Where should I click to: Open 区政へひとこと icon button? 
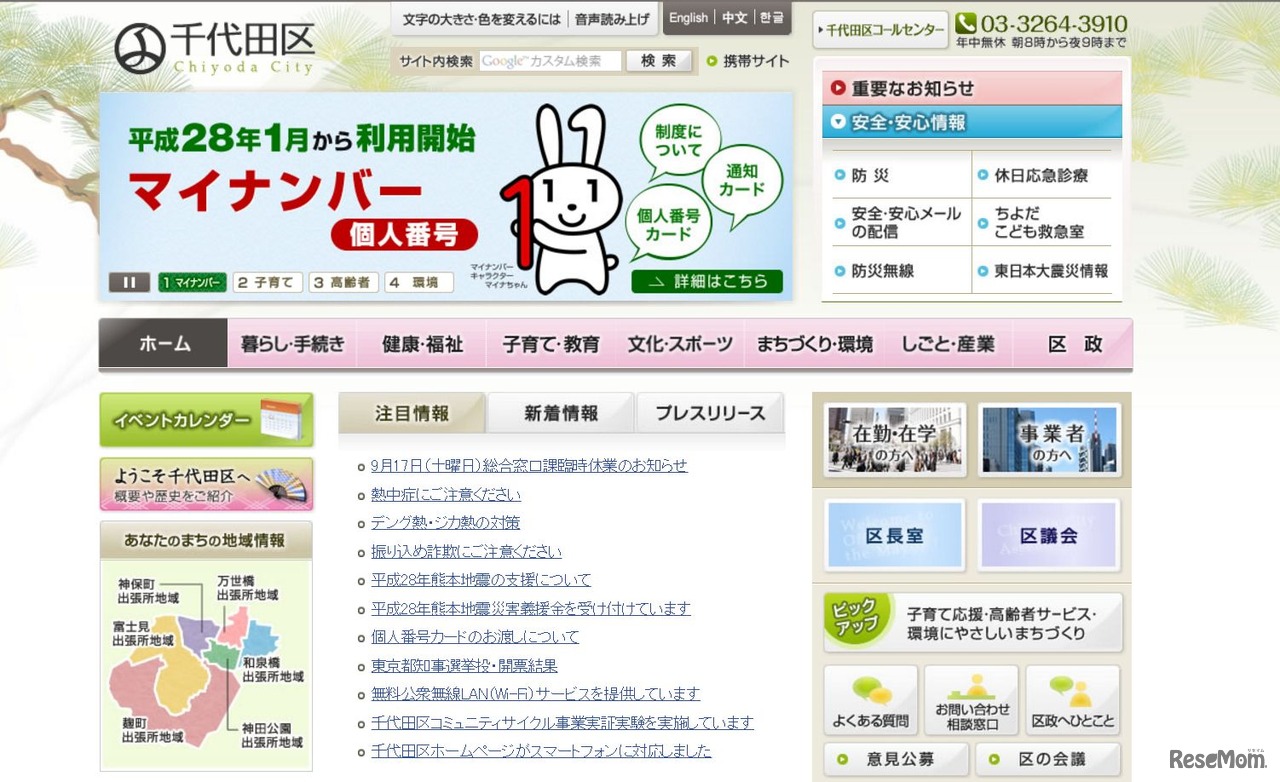pyautogui.click(x=1073, y=700)
